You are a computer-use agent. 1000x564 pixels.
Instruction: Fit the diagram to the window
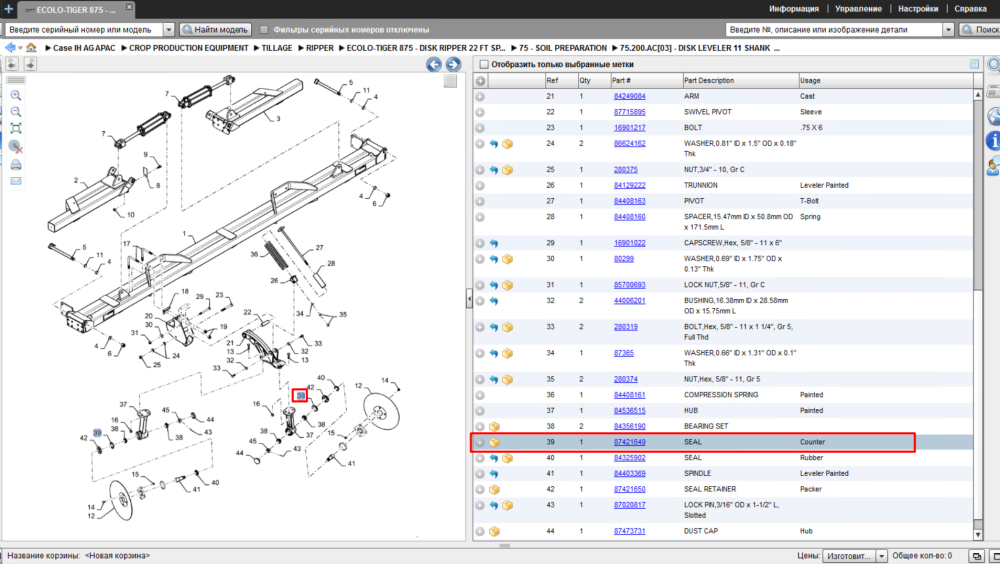coord(16,129)
